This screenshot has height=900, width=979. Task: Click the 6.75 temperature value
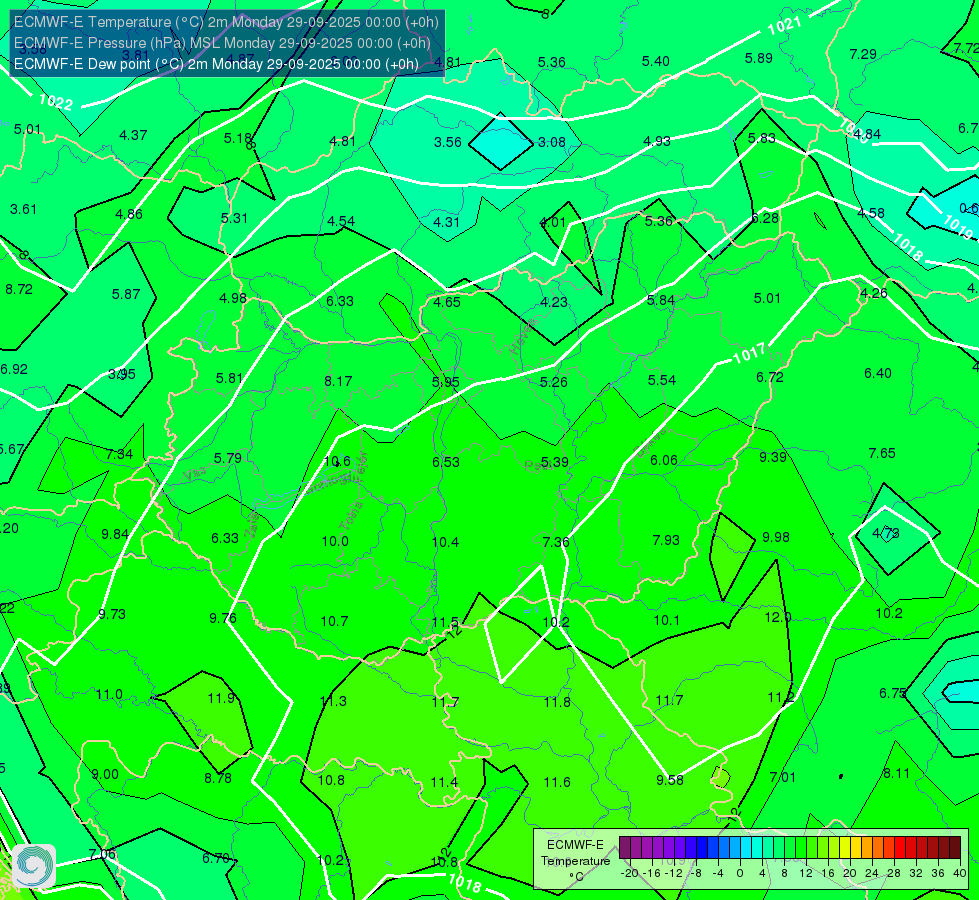892,693
